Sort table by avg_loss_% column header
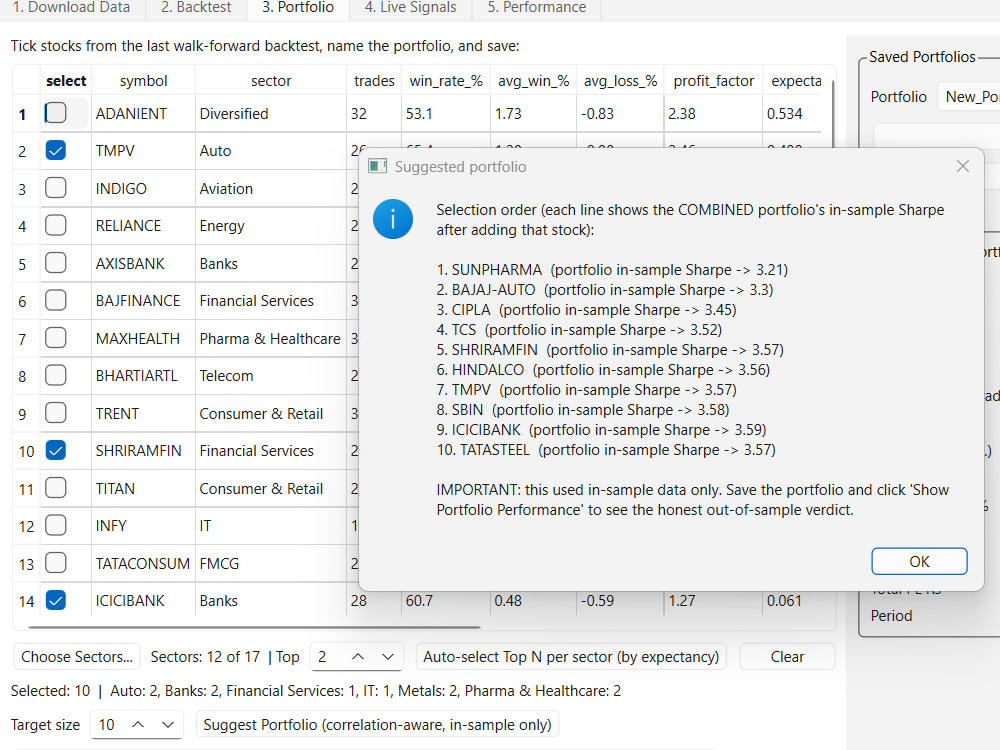 [x=620, y=81]
